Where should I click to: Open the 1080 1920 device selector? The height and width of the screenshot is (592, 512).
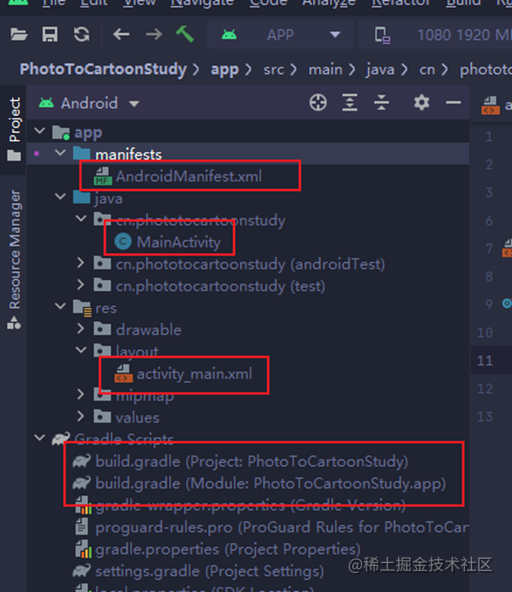pyautogui.click(x=436, y=35)
